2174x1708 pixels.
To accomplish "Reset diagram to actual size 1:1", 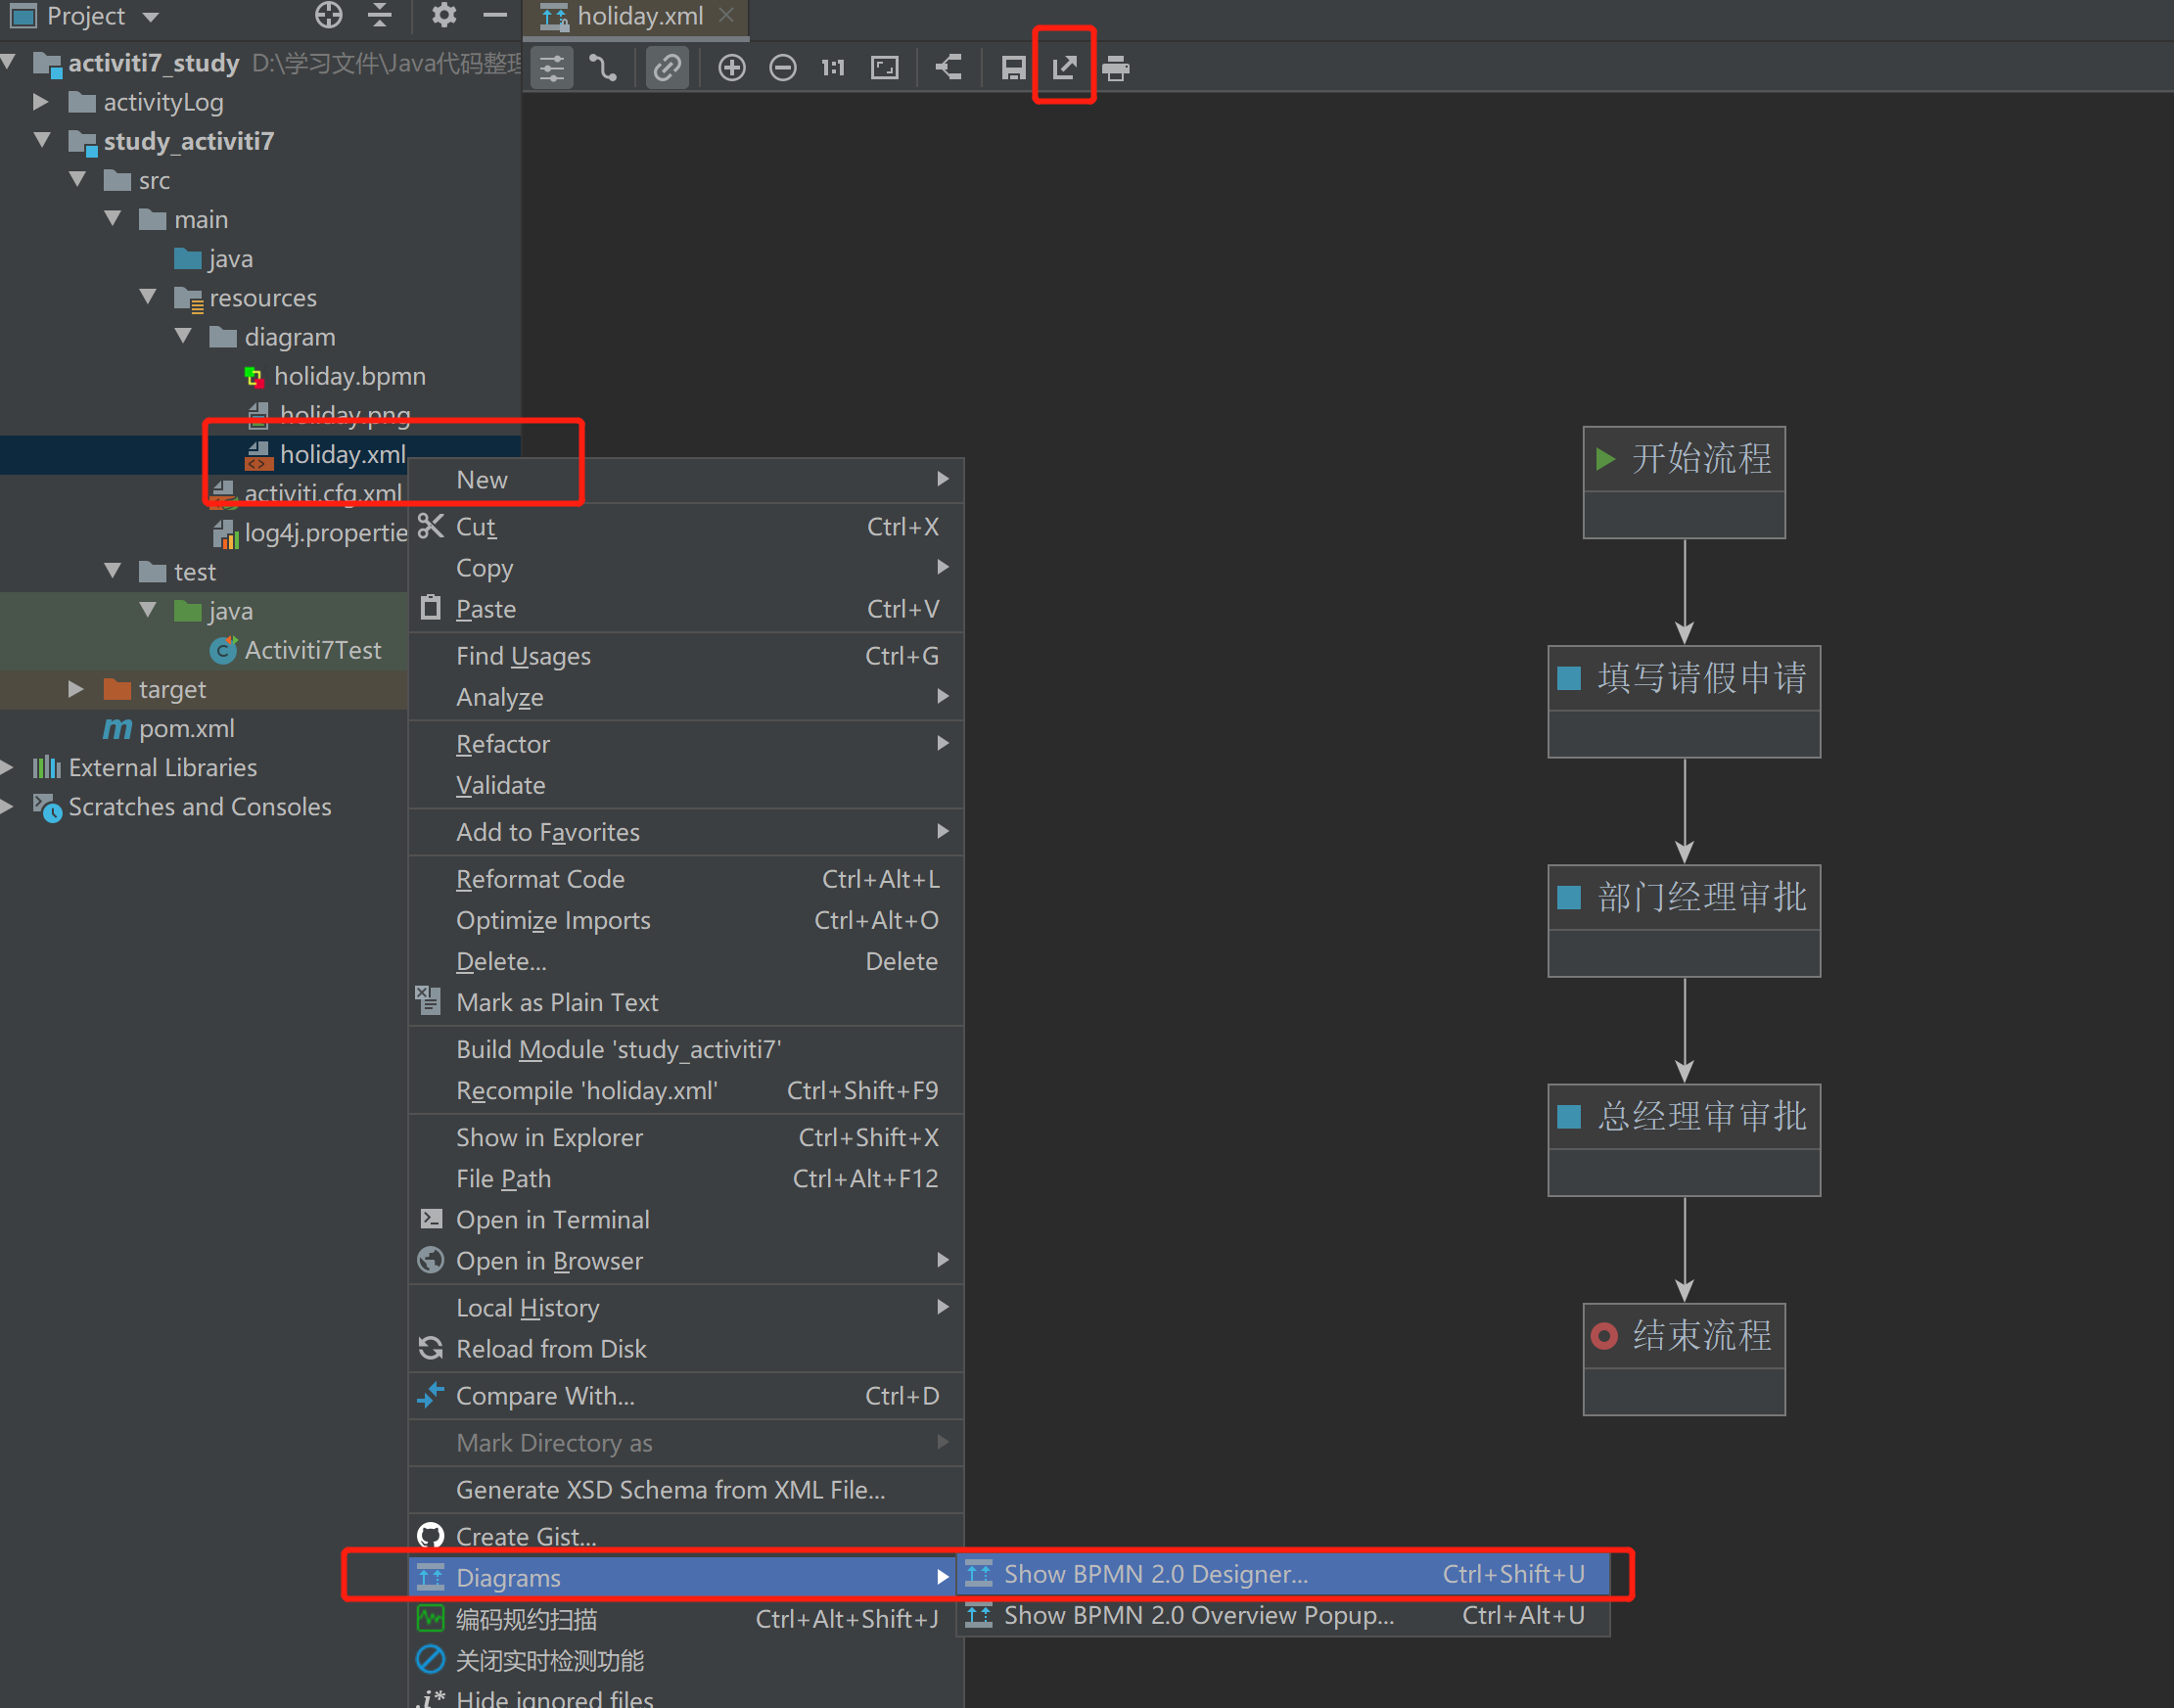I will 833,68.
